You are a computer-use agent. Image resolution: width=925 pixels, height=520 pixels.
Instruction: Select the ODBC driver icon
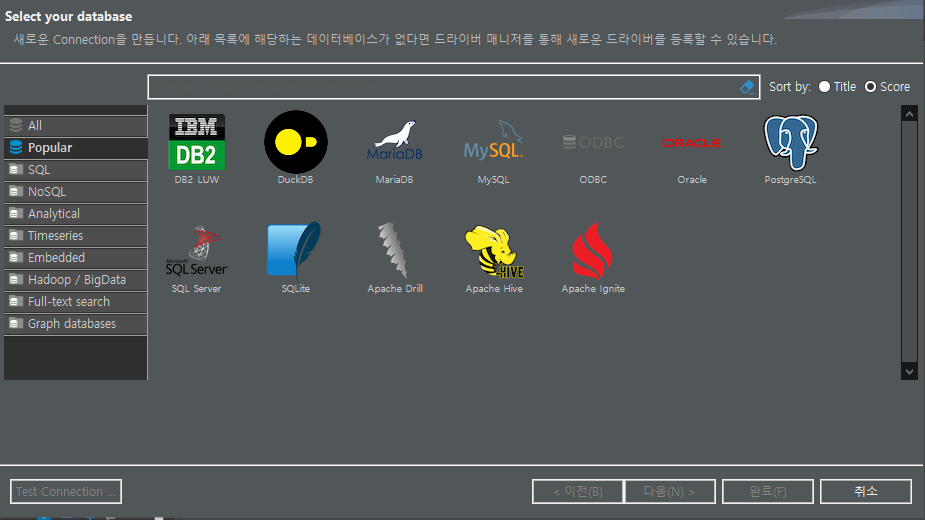point(593,142)
